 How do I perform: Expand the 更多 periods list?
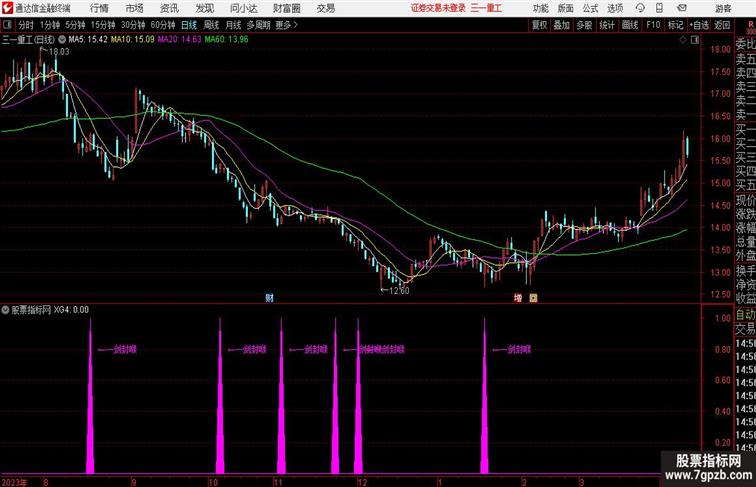[x=287, y=25]
